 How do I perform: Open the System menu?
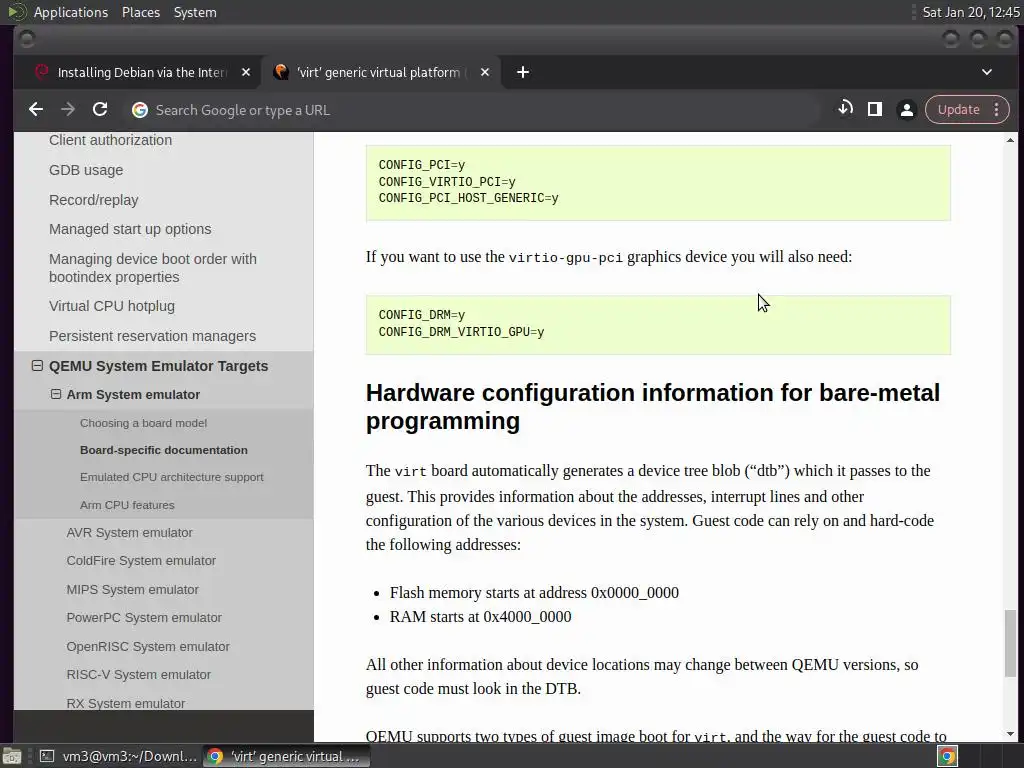195,12
